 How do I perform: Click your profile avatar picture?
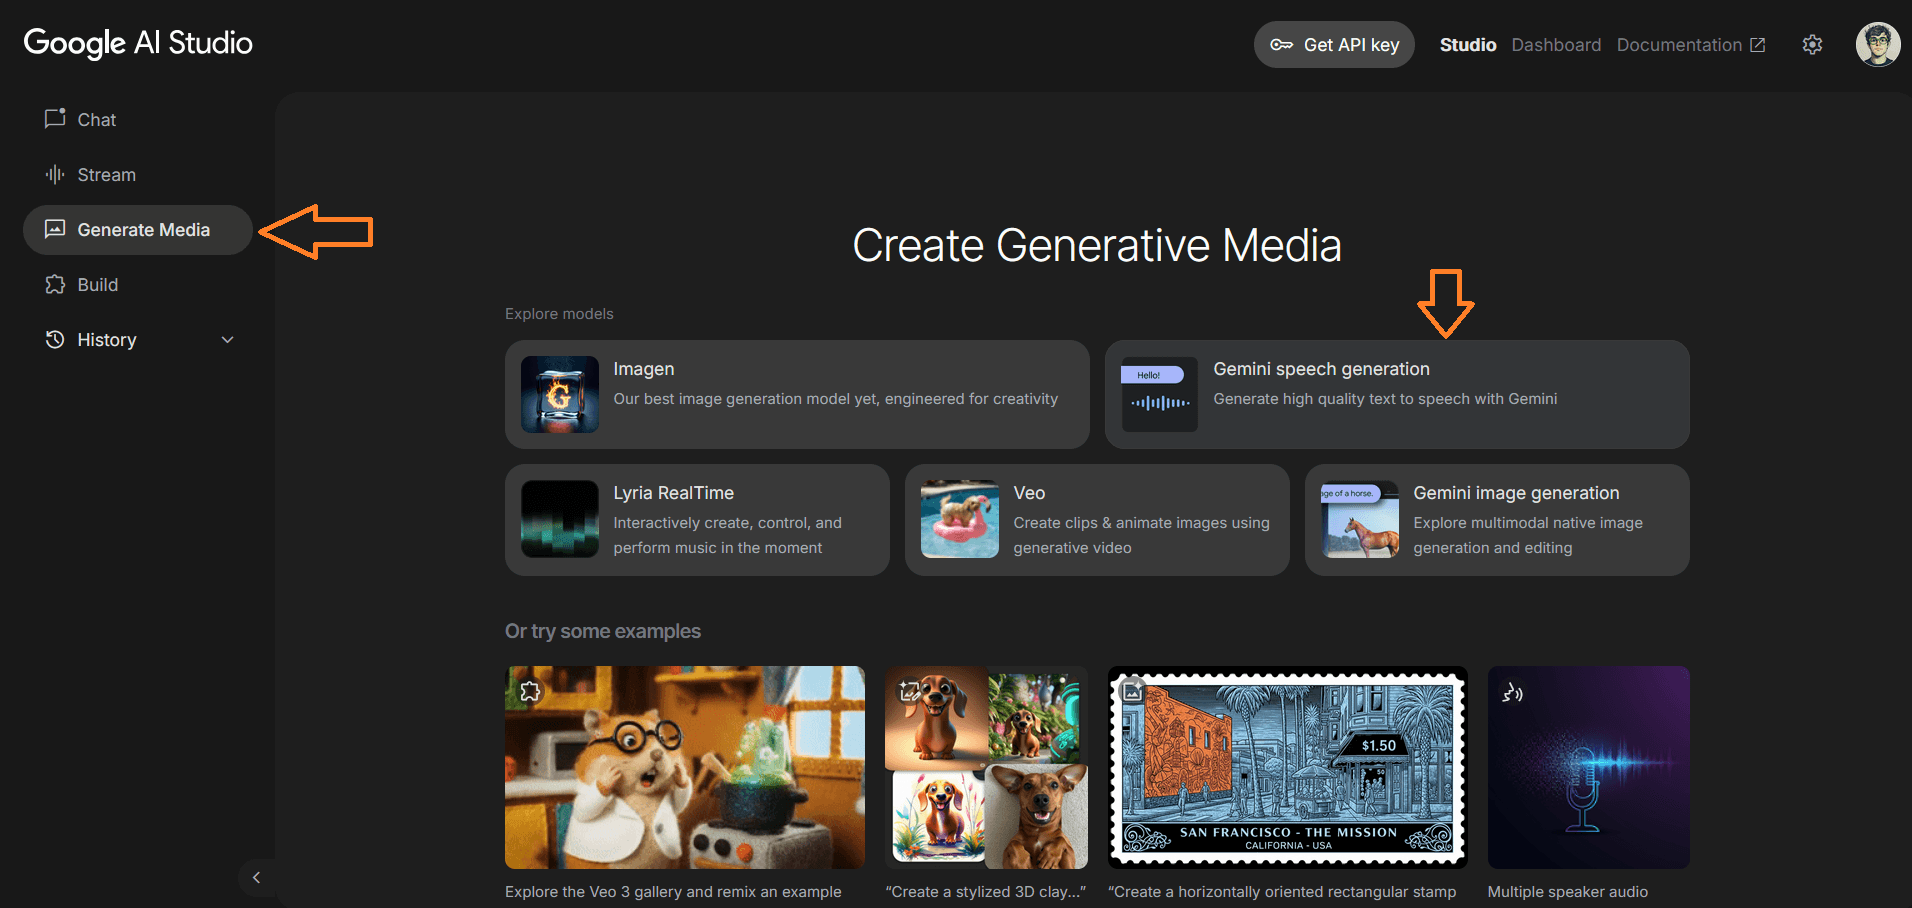(1877, 44)
